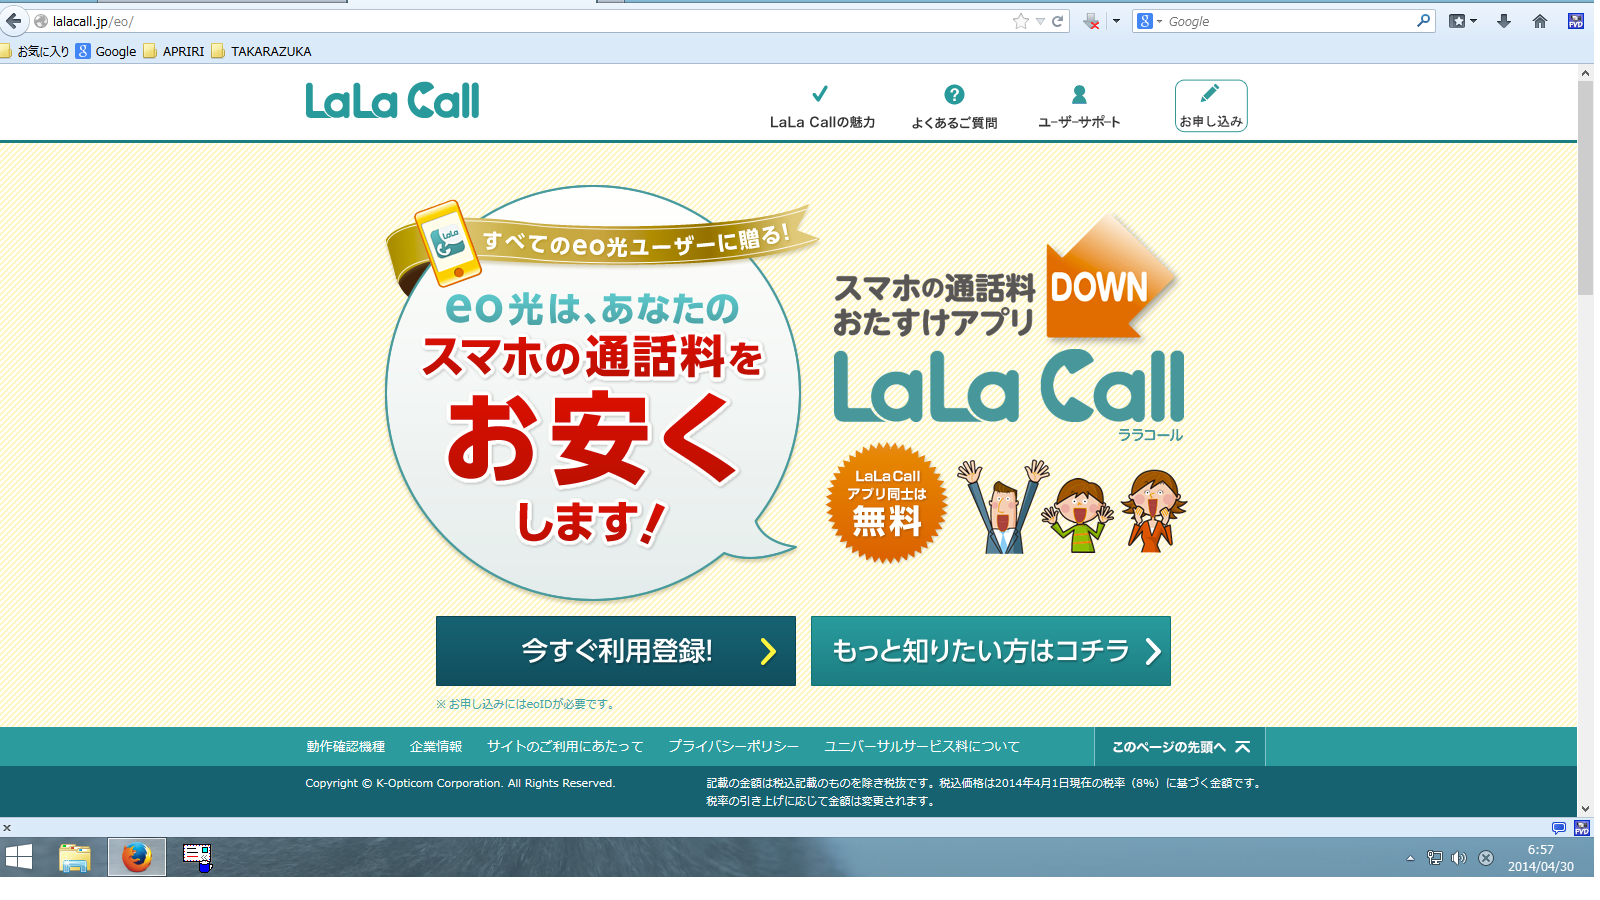Open the Google search engine selector
The image size is (1600, 900).
pos(1150,21)
